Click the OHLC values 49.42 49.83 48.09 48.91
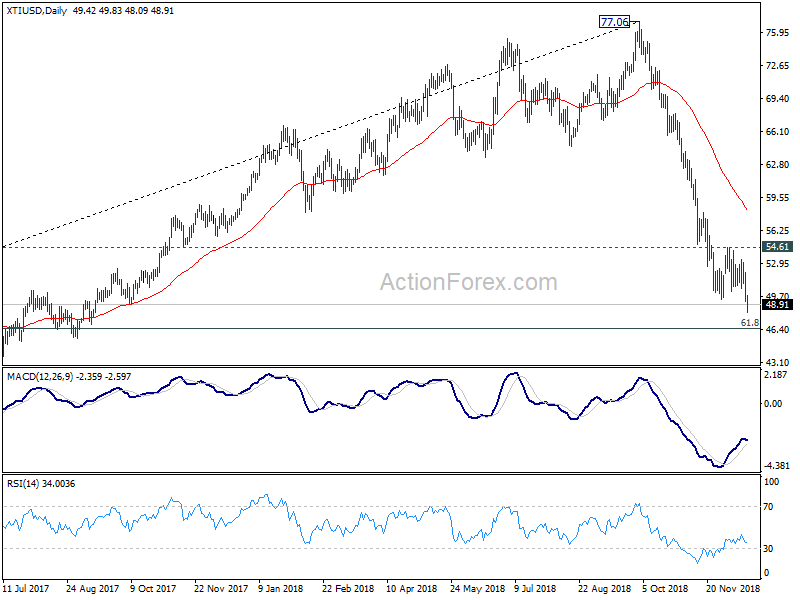The width and height of the screenshot is (800, 600). click(123, 11)
